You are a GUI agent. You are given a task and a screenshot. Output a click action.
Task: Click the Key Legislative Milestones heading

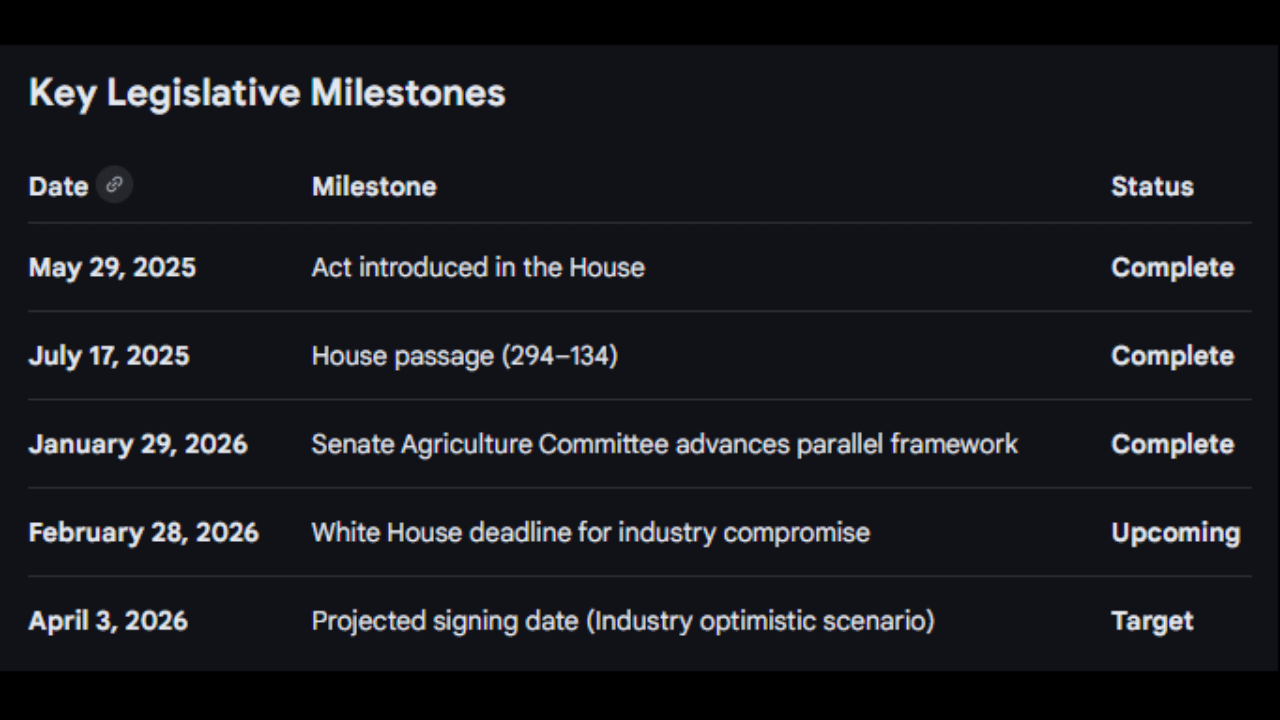pyautogui.click(x=267, y=93)
